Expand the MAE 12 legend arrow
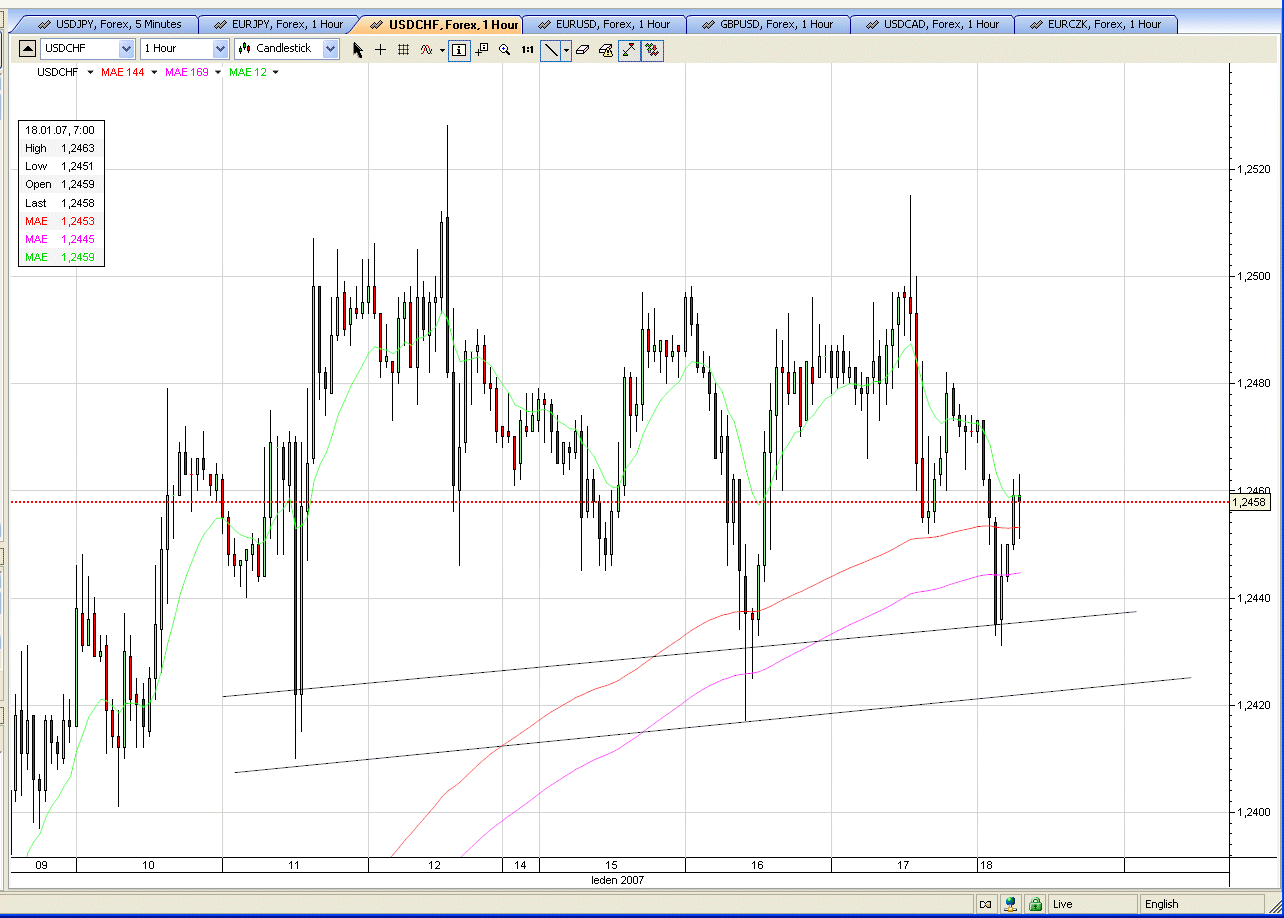The height and width of the screenshot is (918, 1284). pyautogui.click(x=275, y=72)
